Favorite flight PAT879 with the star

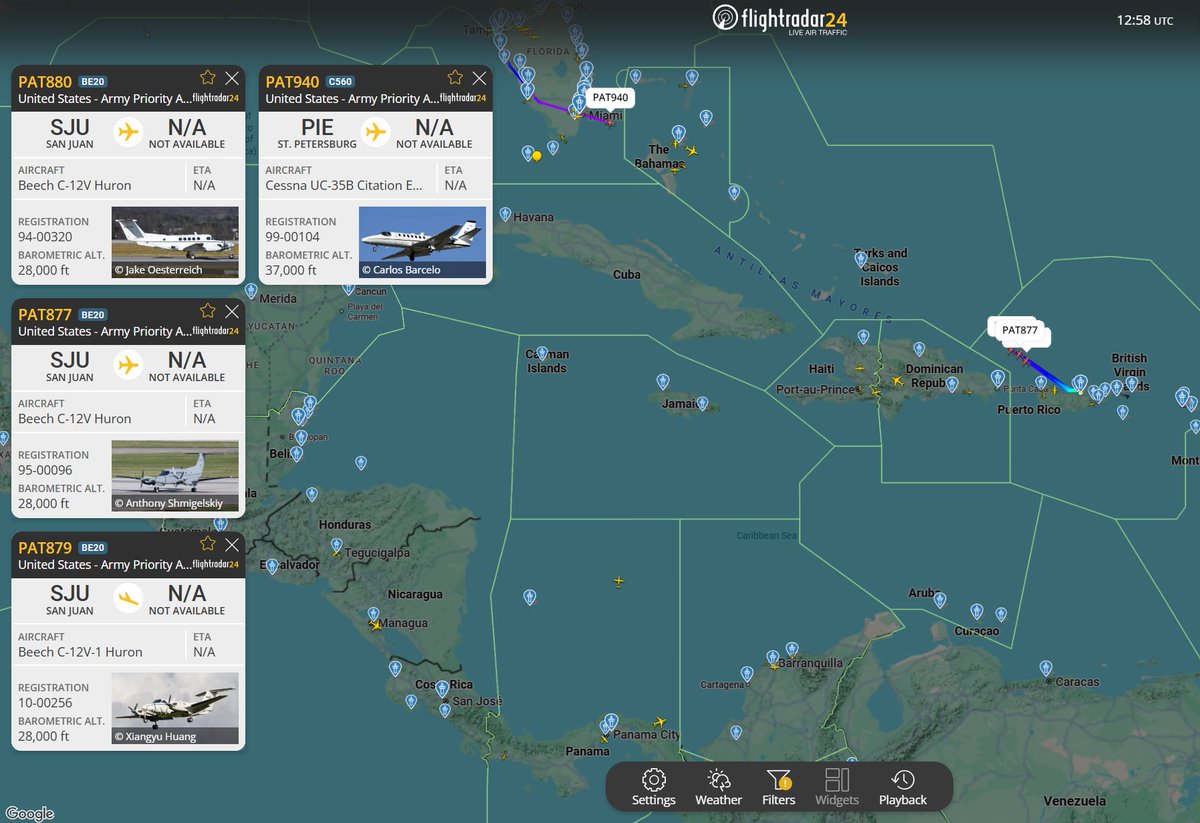(207, 544)
